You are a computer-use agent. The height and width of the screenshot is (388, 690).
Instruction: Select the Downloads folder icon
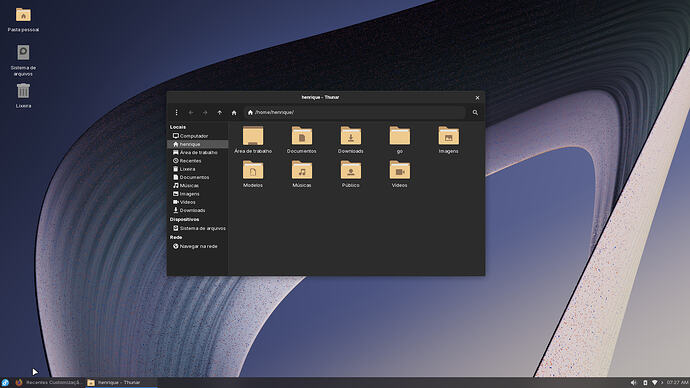coord(351,136)
